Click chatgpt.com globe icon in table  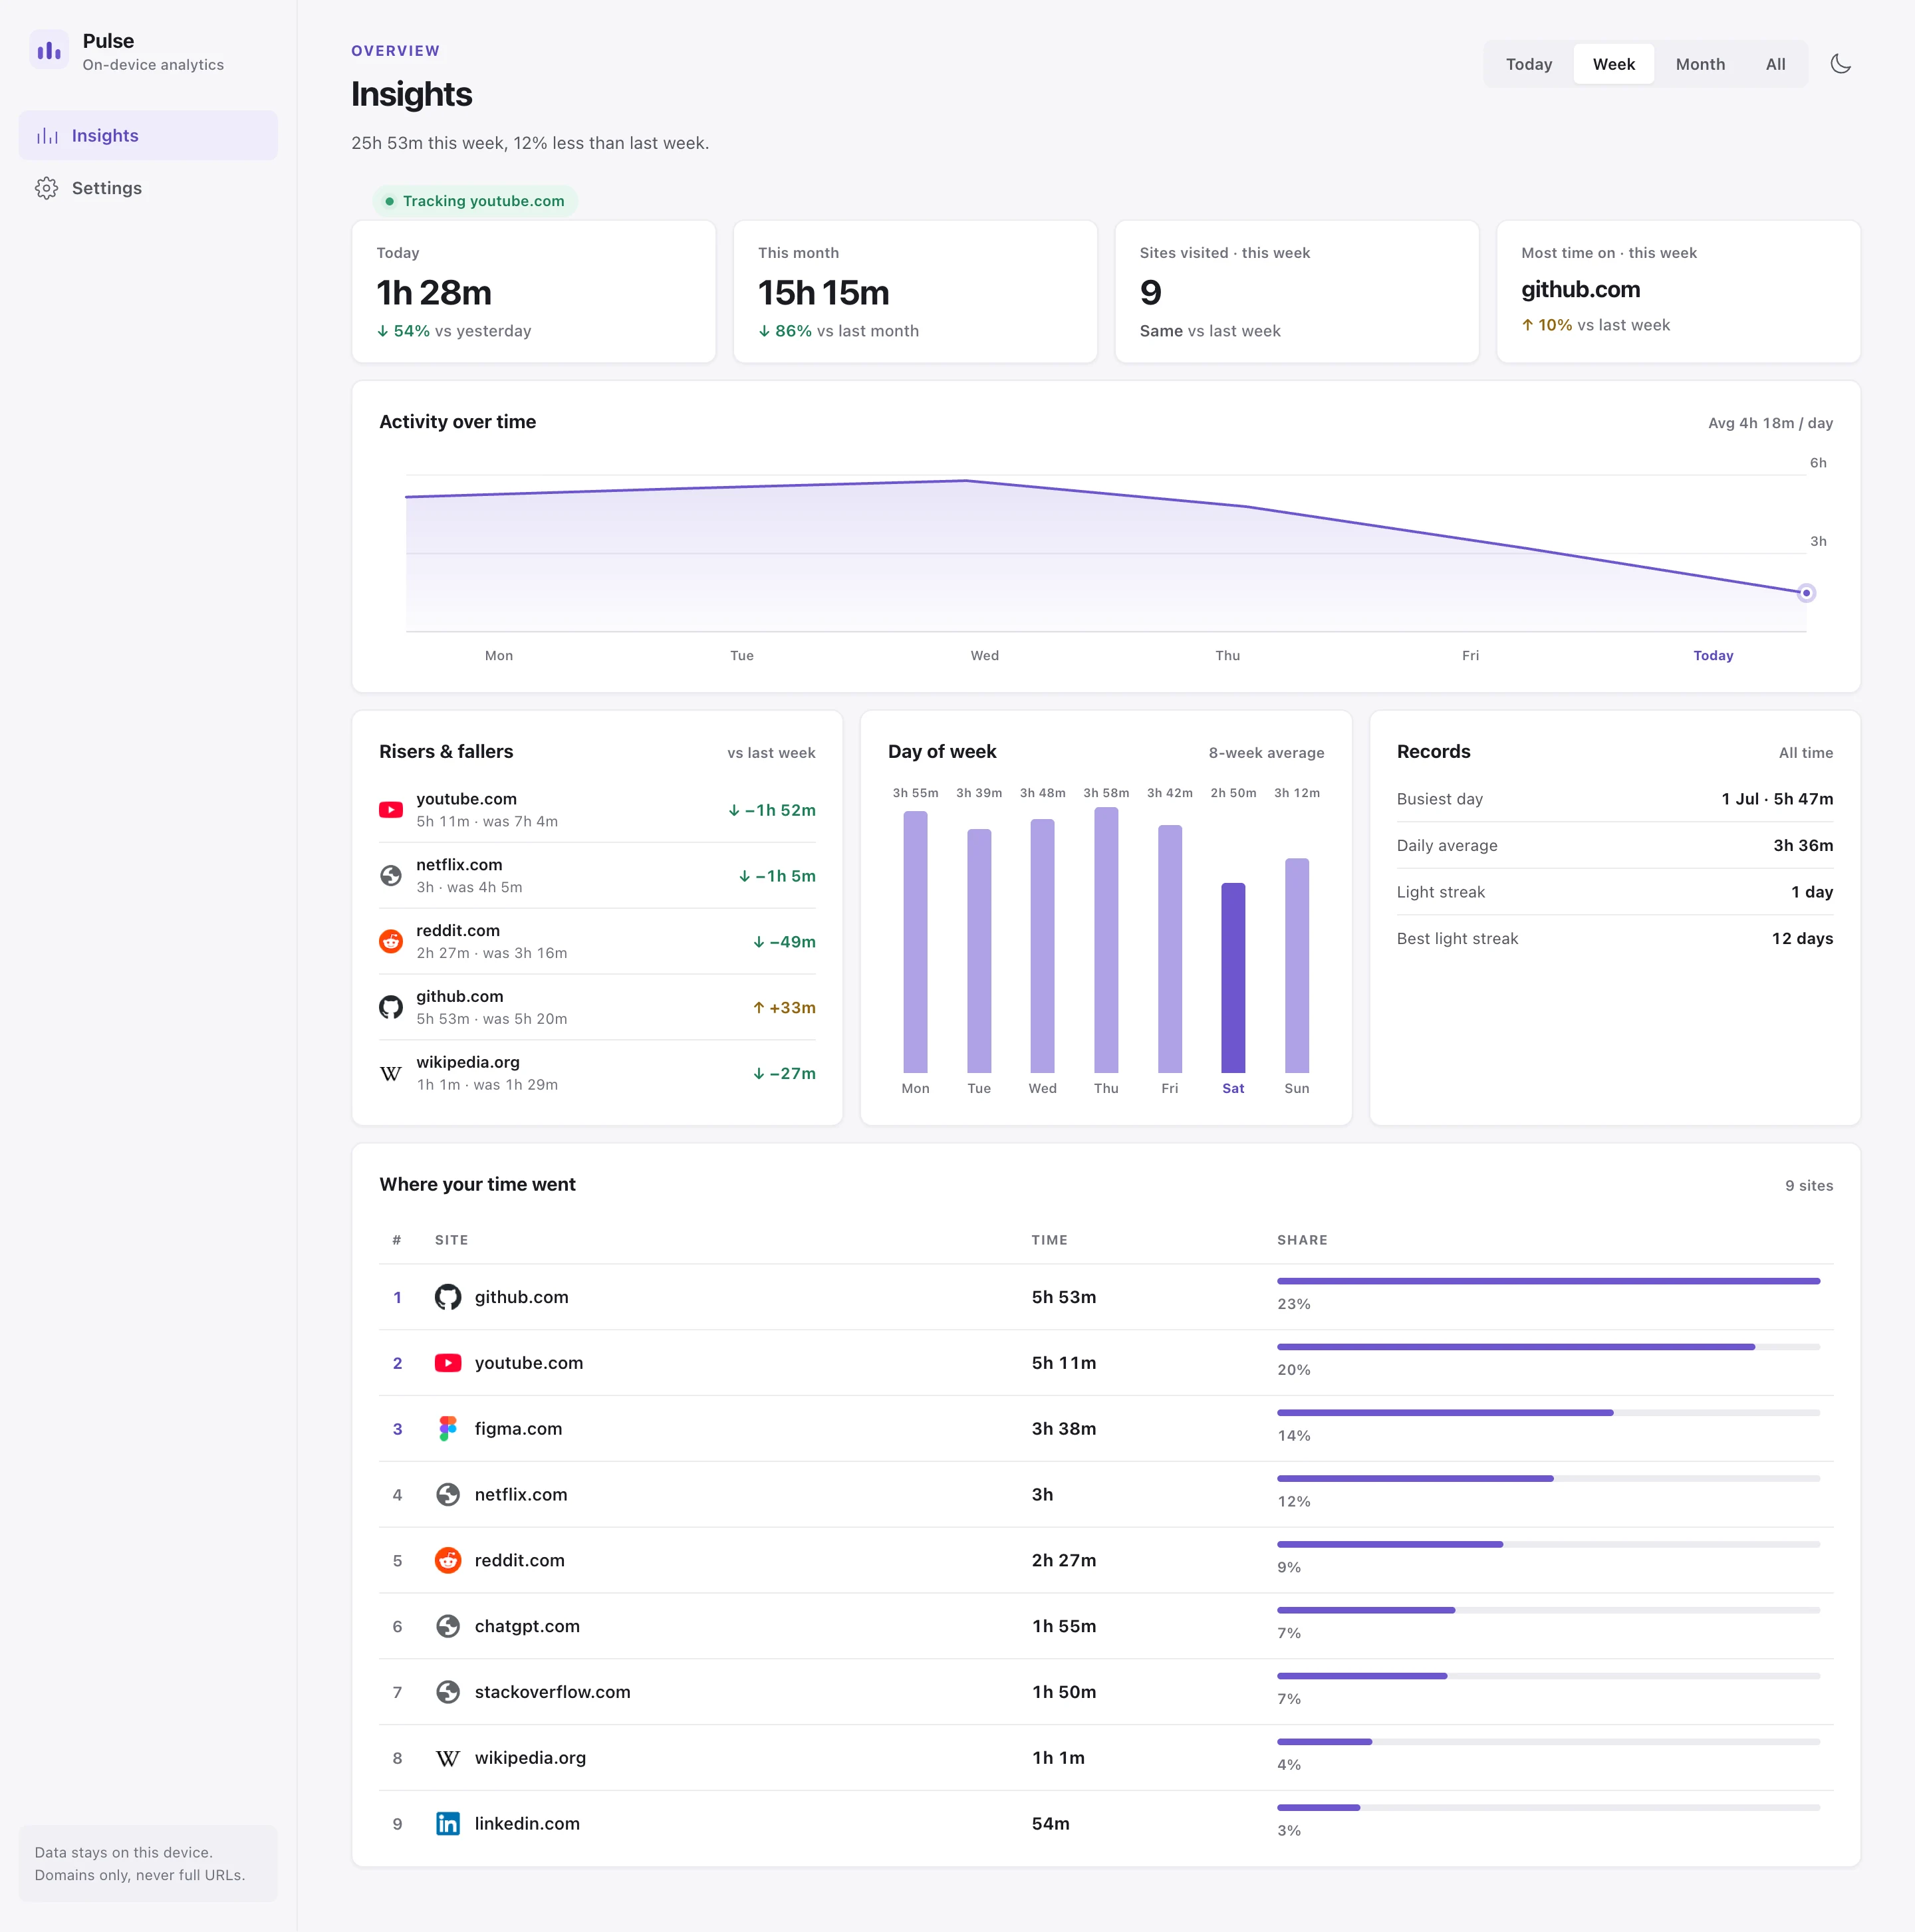click(448, 1626)
